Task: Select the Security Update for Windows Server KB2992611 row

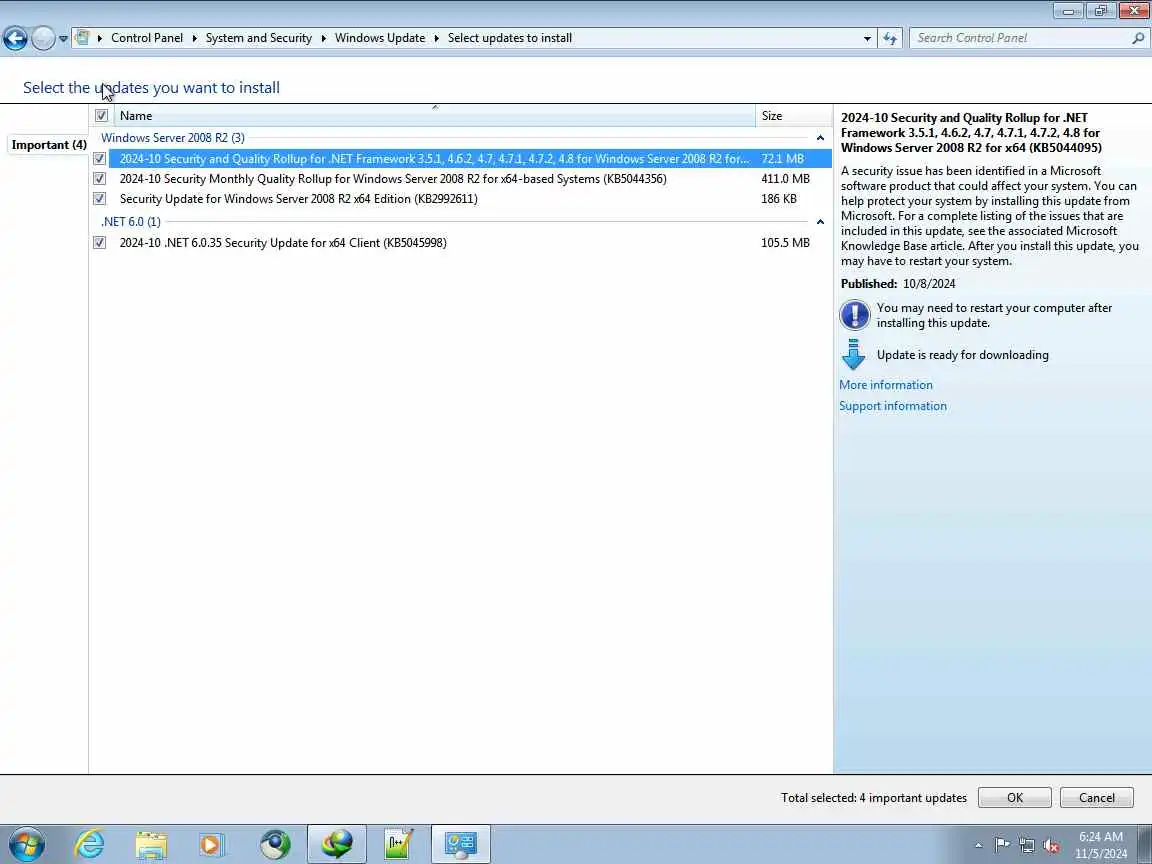Action: pos(470,198)
